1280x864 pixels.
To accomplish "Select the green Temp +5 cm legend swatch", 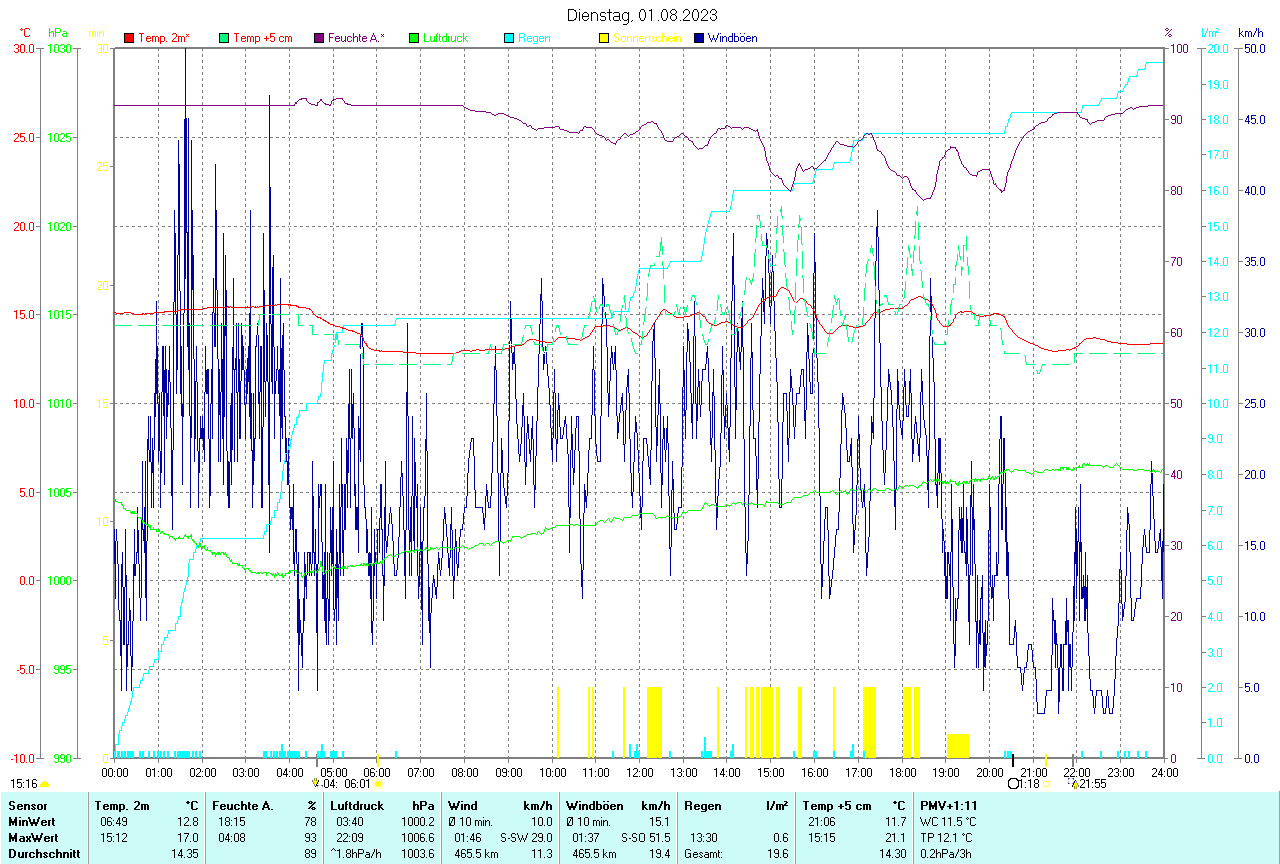I will (224, 38).
